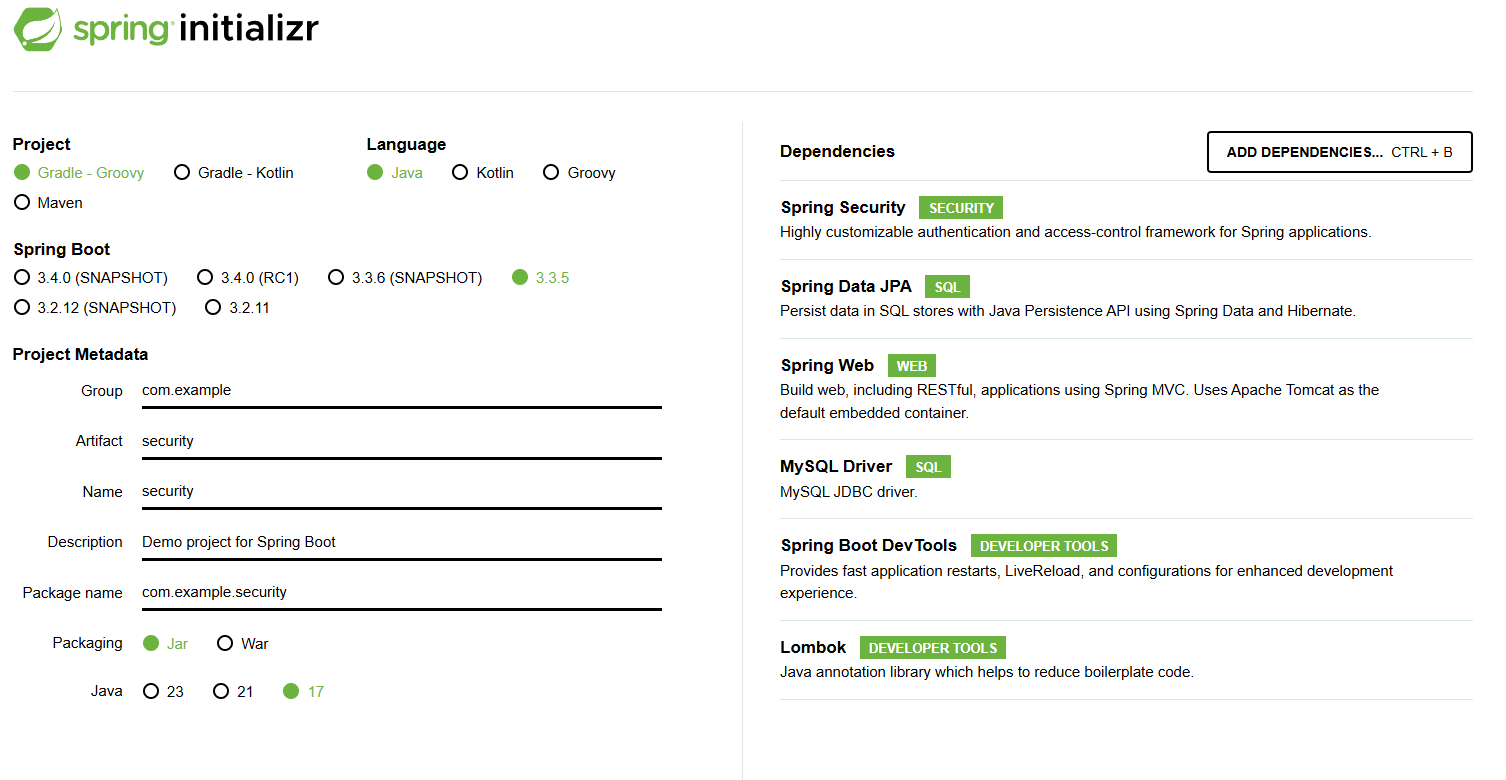Viewport: 1506px width, 780px height.
Task: Choose Maven as the project type
Action: tap(49, 203)
